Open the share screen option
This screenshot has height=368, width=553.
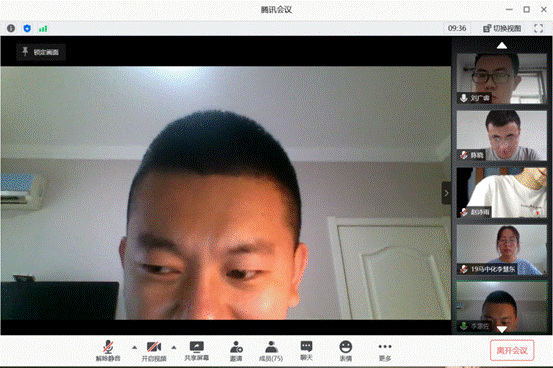pos(196,351)
